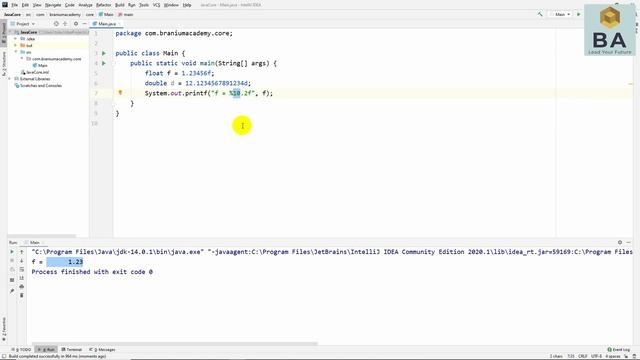The height and width of the screenshot is (360, 640).
Task: Expand the .idea folder in project tree
Action: tap(16, 39)
